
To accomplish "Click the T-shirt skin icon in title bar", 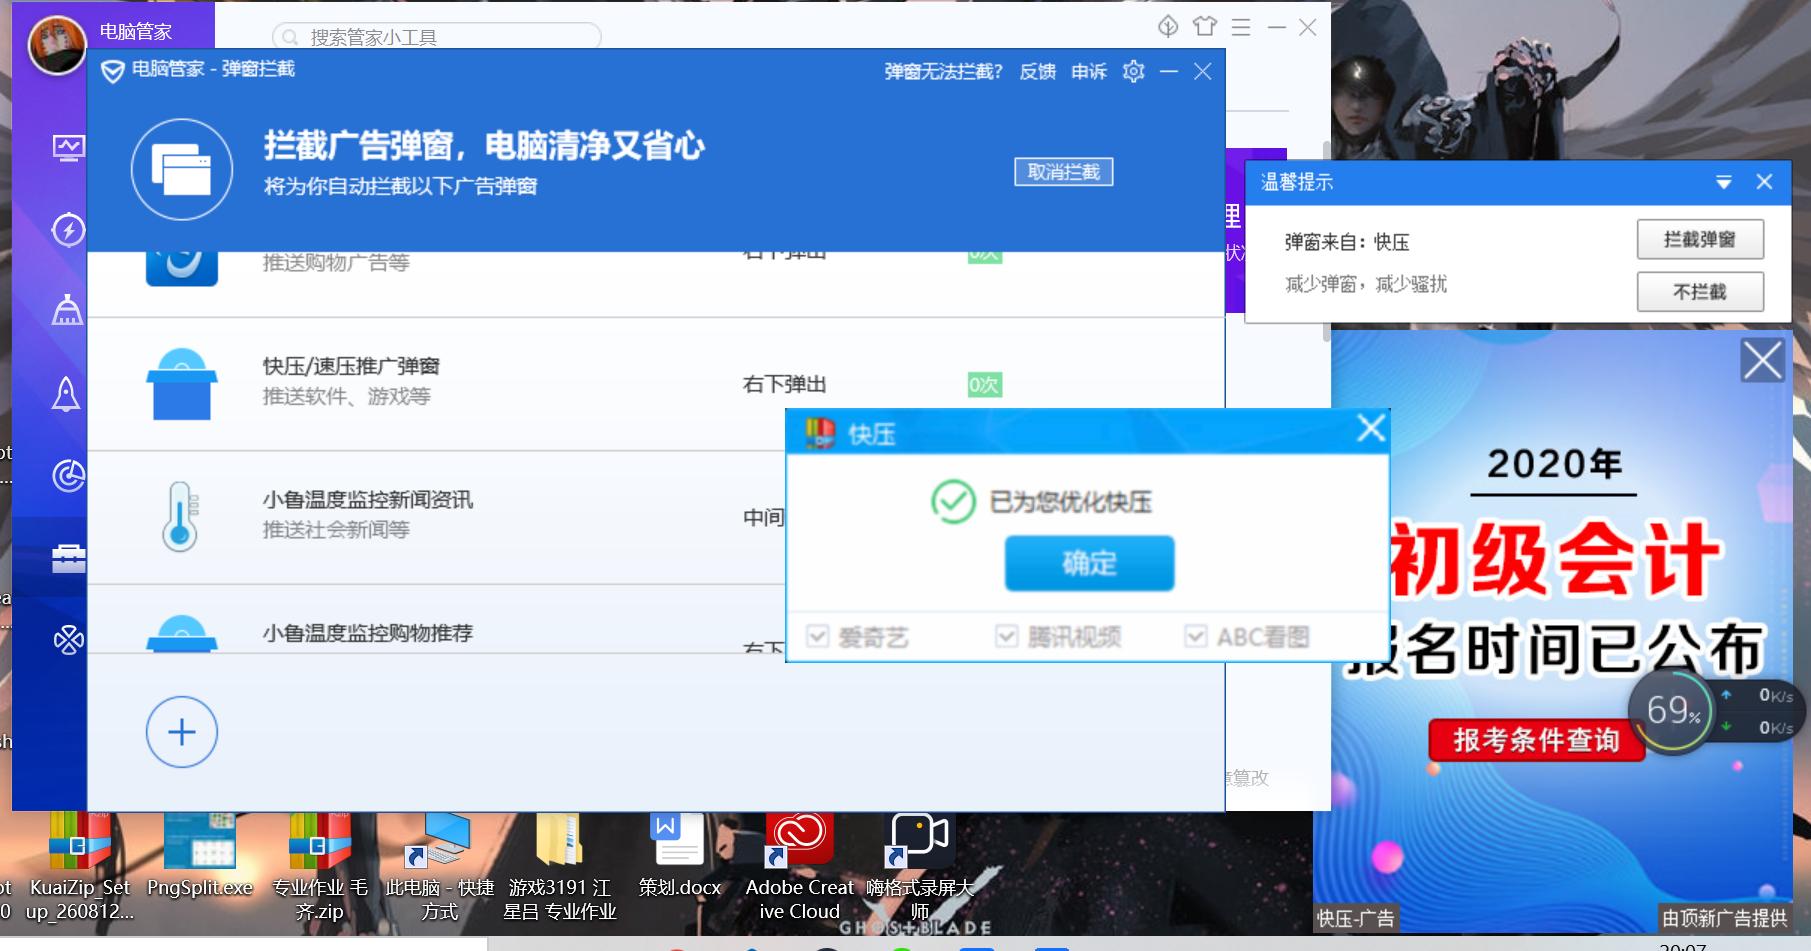I will tap(1203, 27).
